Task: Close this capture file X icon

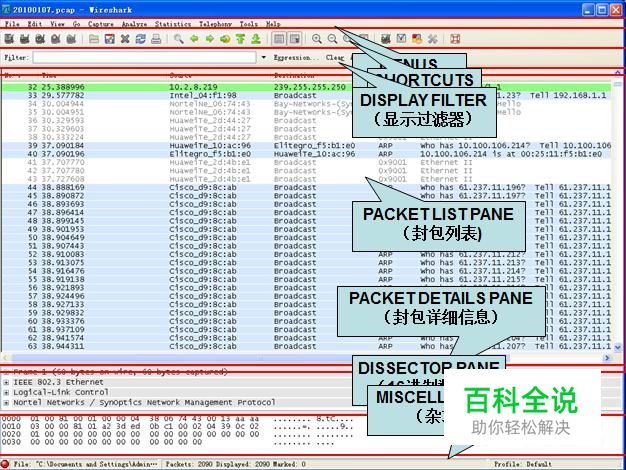Action: [125, 39]
